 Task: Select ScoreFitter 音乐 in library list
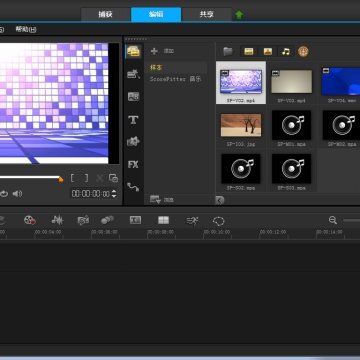click(x=176, y=79)
